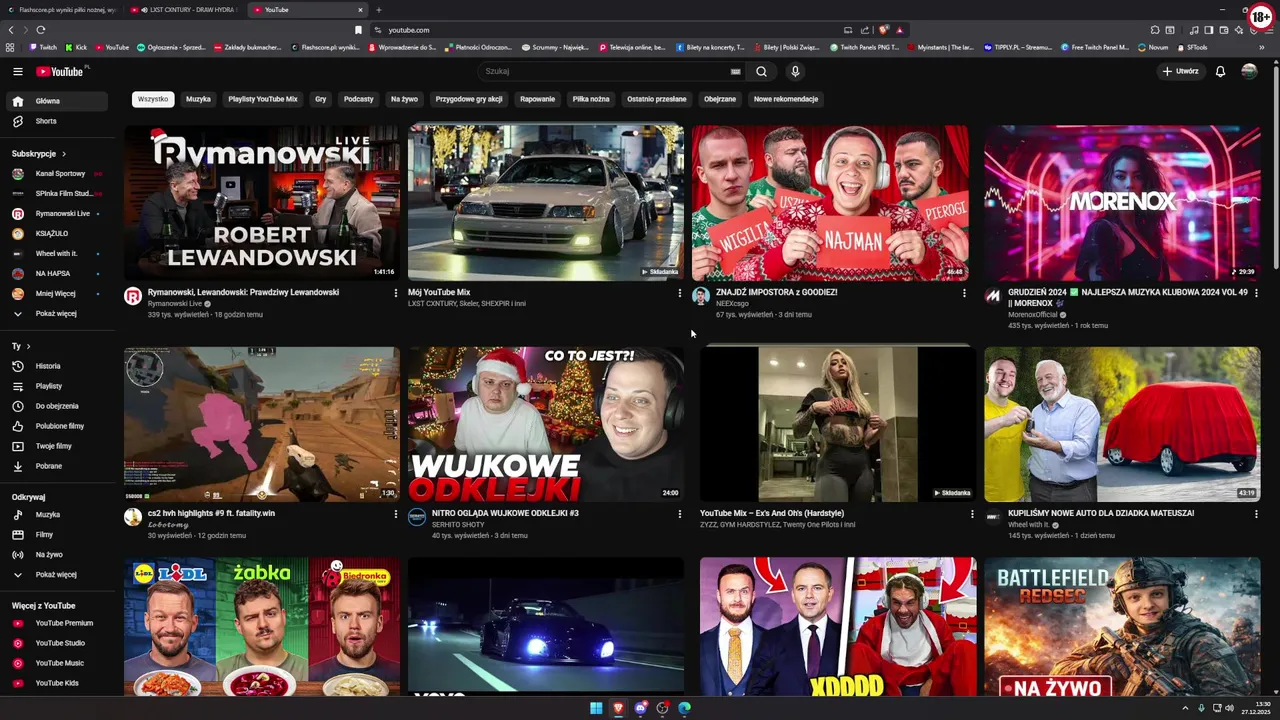Select the Muzyka filter chip
Screen dimensions: 1280x720
pyautogui.click(x=198, y=99)
